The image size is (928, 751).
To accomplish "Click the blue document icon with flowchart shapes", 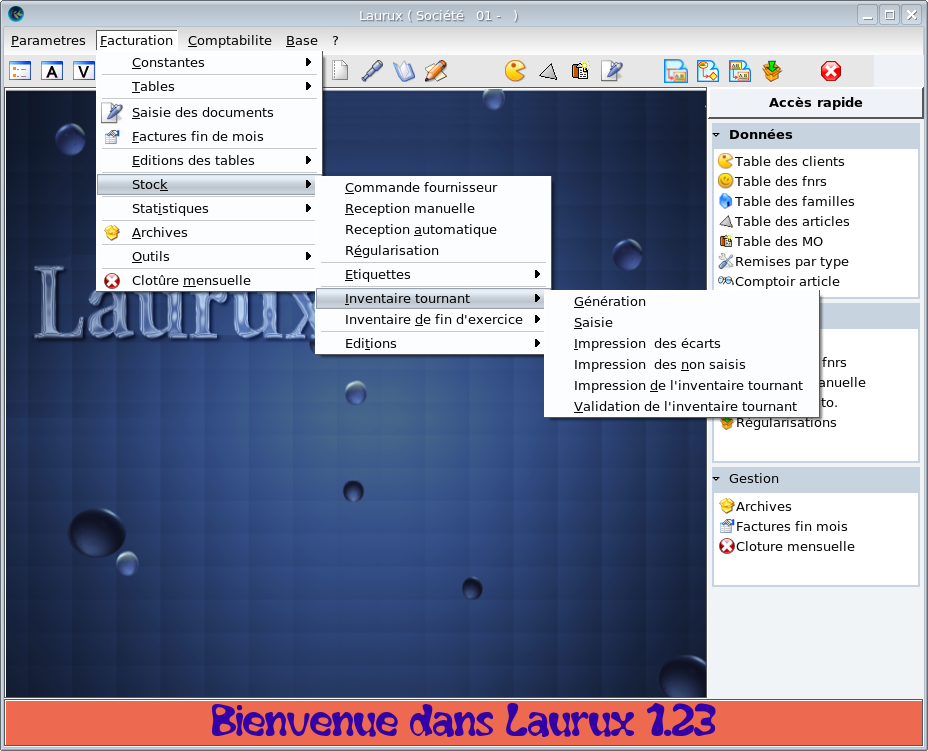I will 708,71.
